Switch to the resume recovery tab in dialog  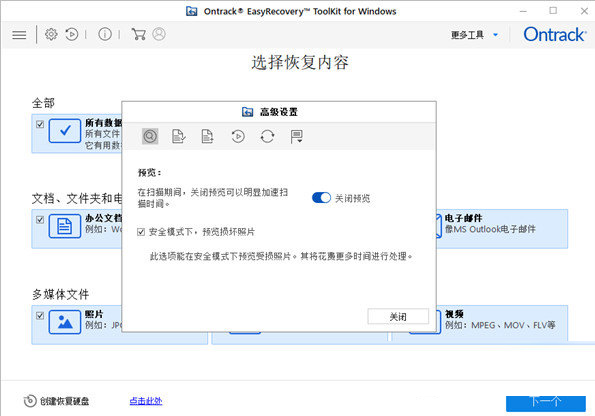coord(238,136)
